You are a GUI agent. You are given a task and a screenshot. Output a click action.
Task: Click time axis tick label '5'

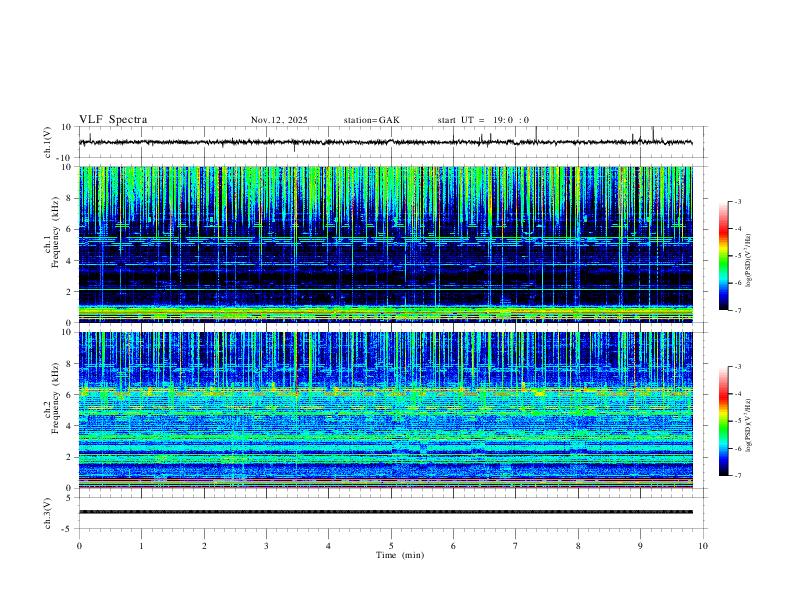click(391, 546)
